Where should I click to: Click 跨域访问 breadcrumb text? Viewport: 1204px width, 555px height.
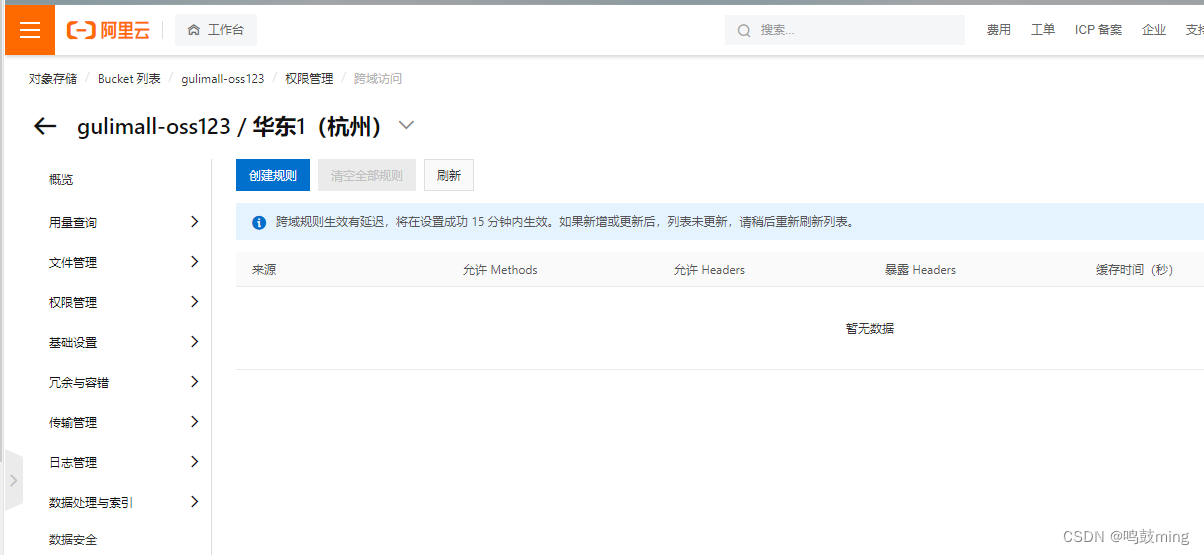click(x=378, y=79)
